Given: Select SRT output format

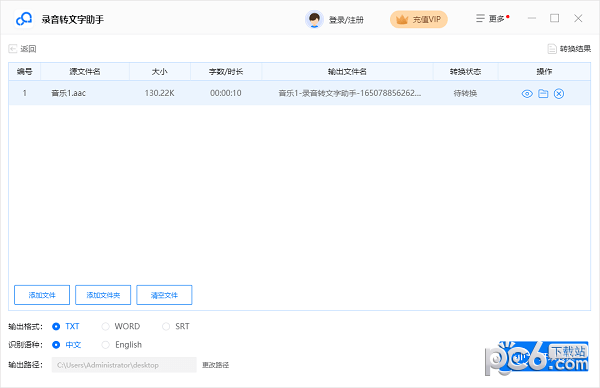Looking at the screenshot, I should pos(176,326).
